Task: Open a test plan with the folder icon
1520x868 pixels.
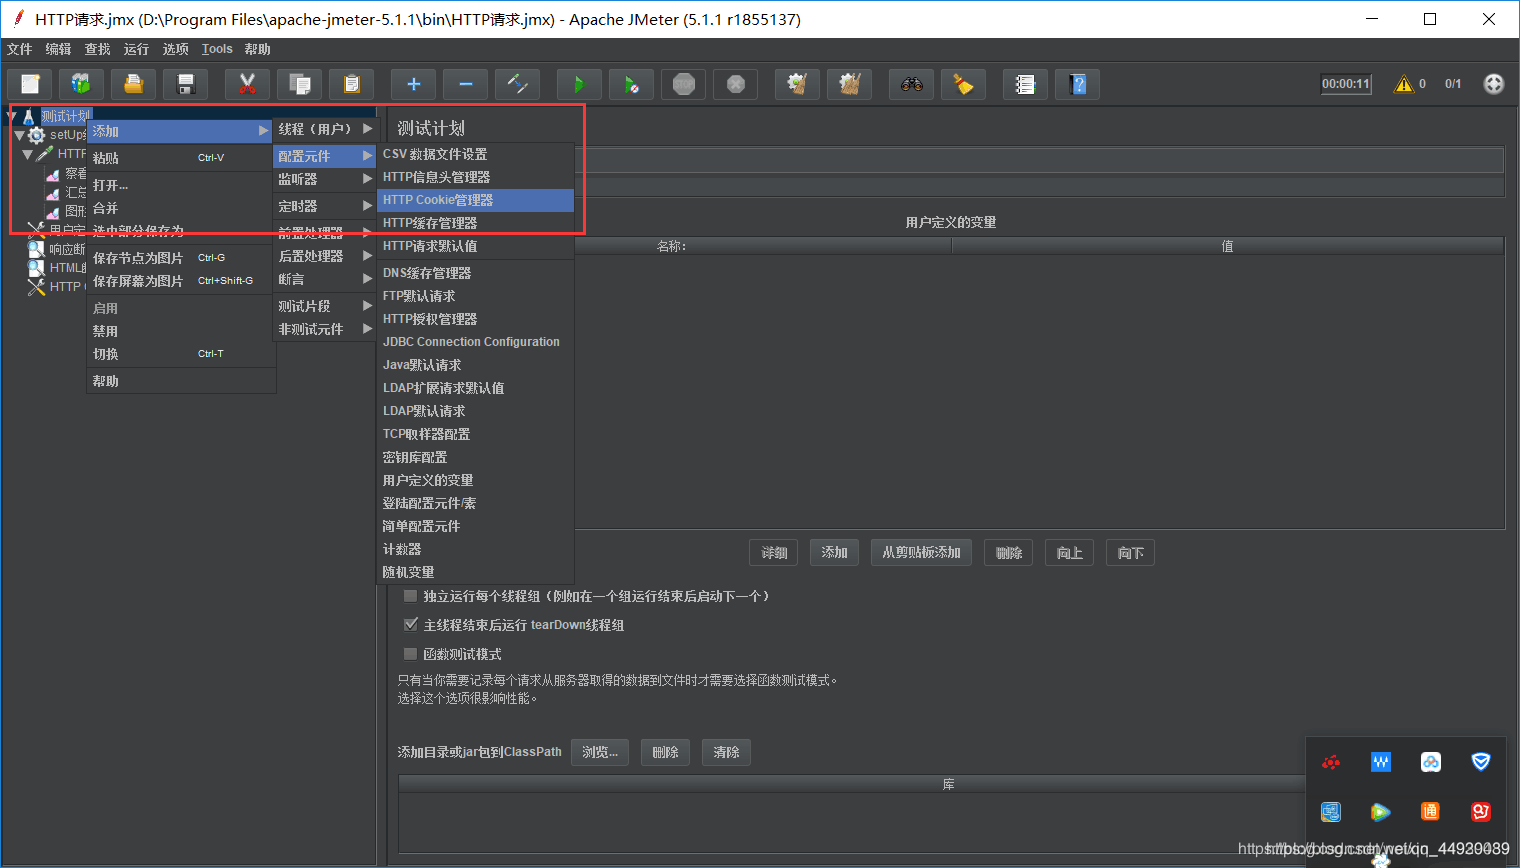Action: coord(135,84)
